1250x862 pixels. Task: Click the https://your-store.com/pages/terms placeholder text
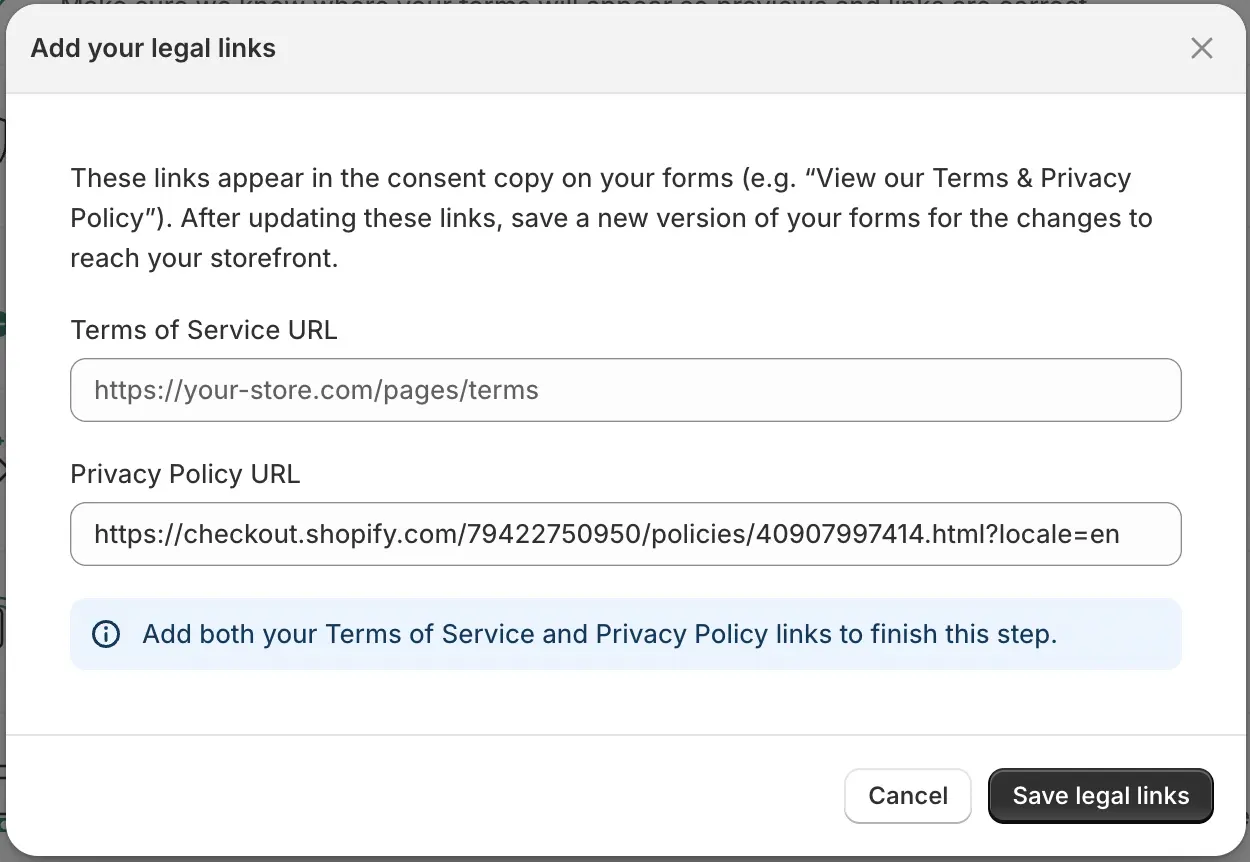[316, 390]
